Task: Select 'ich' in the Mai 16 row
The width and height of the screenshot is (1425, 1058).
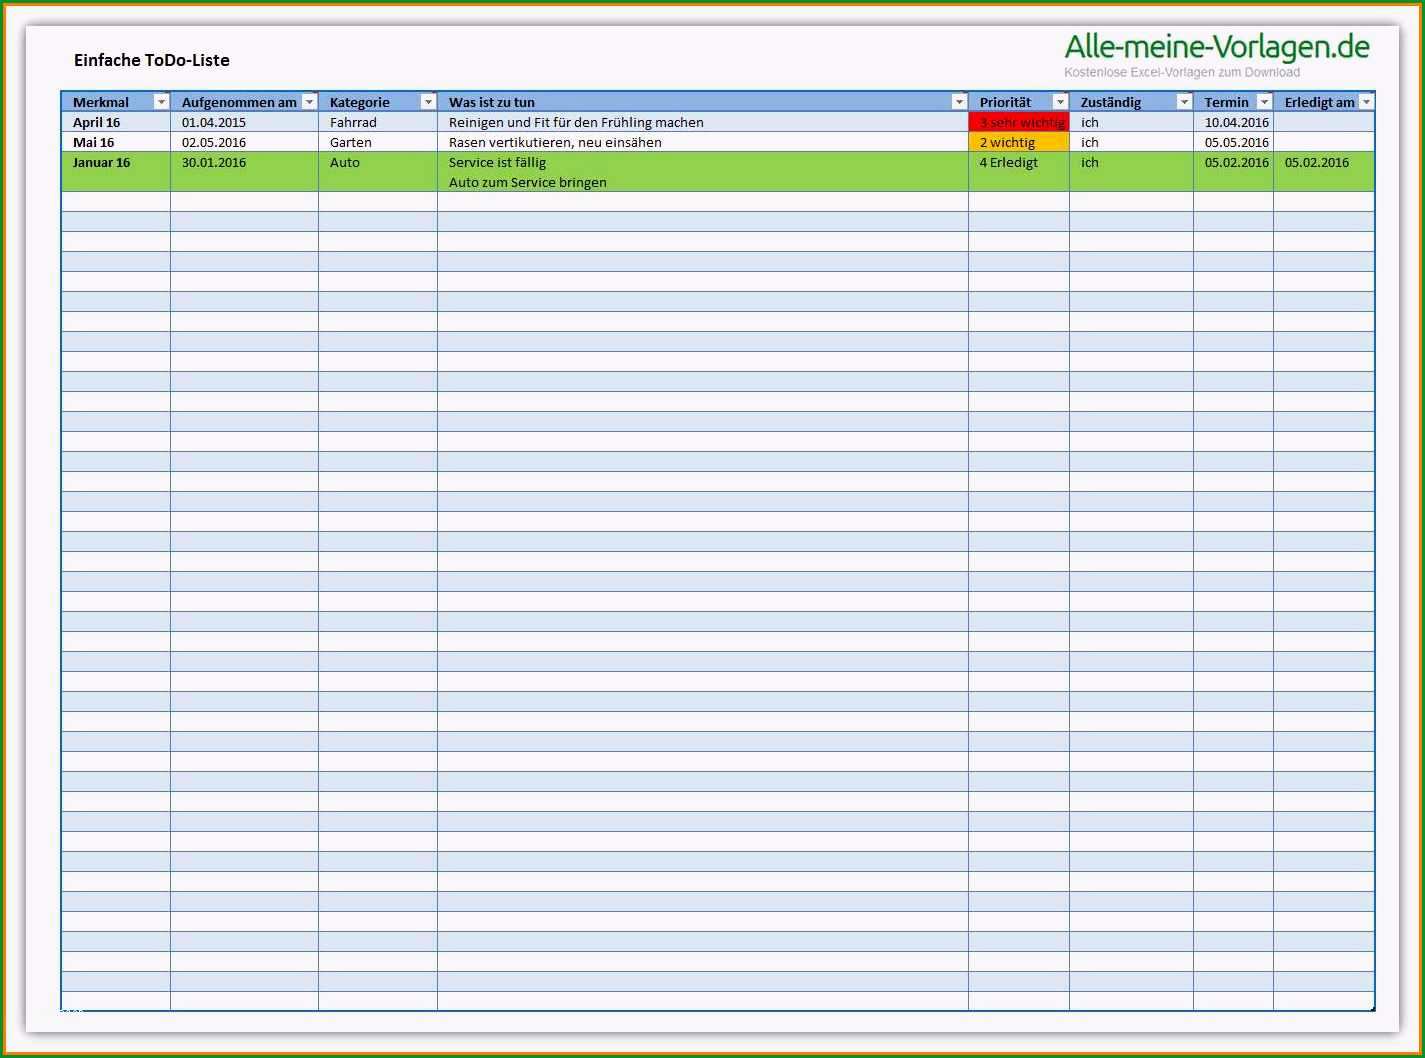Action: click(x=1131, y=142)
